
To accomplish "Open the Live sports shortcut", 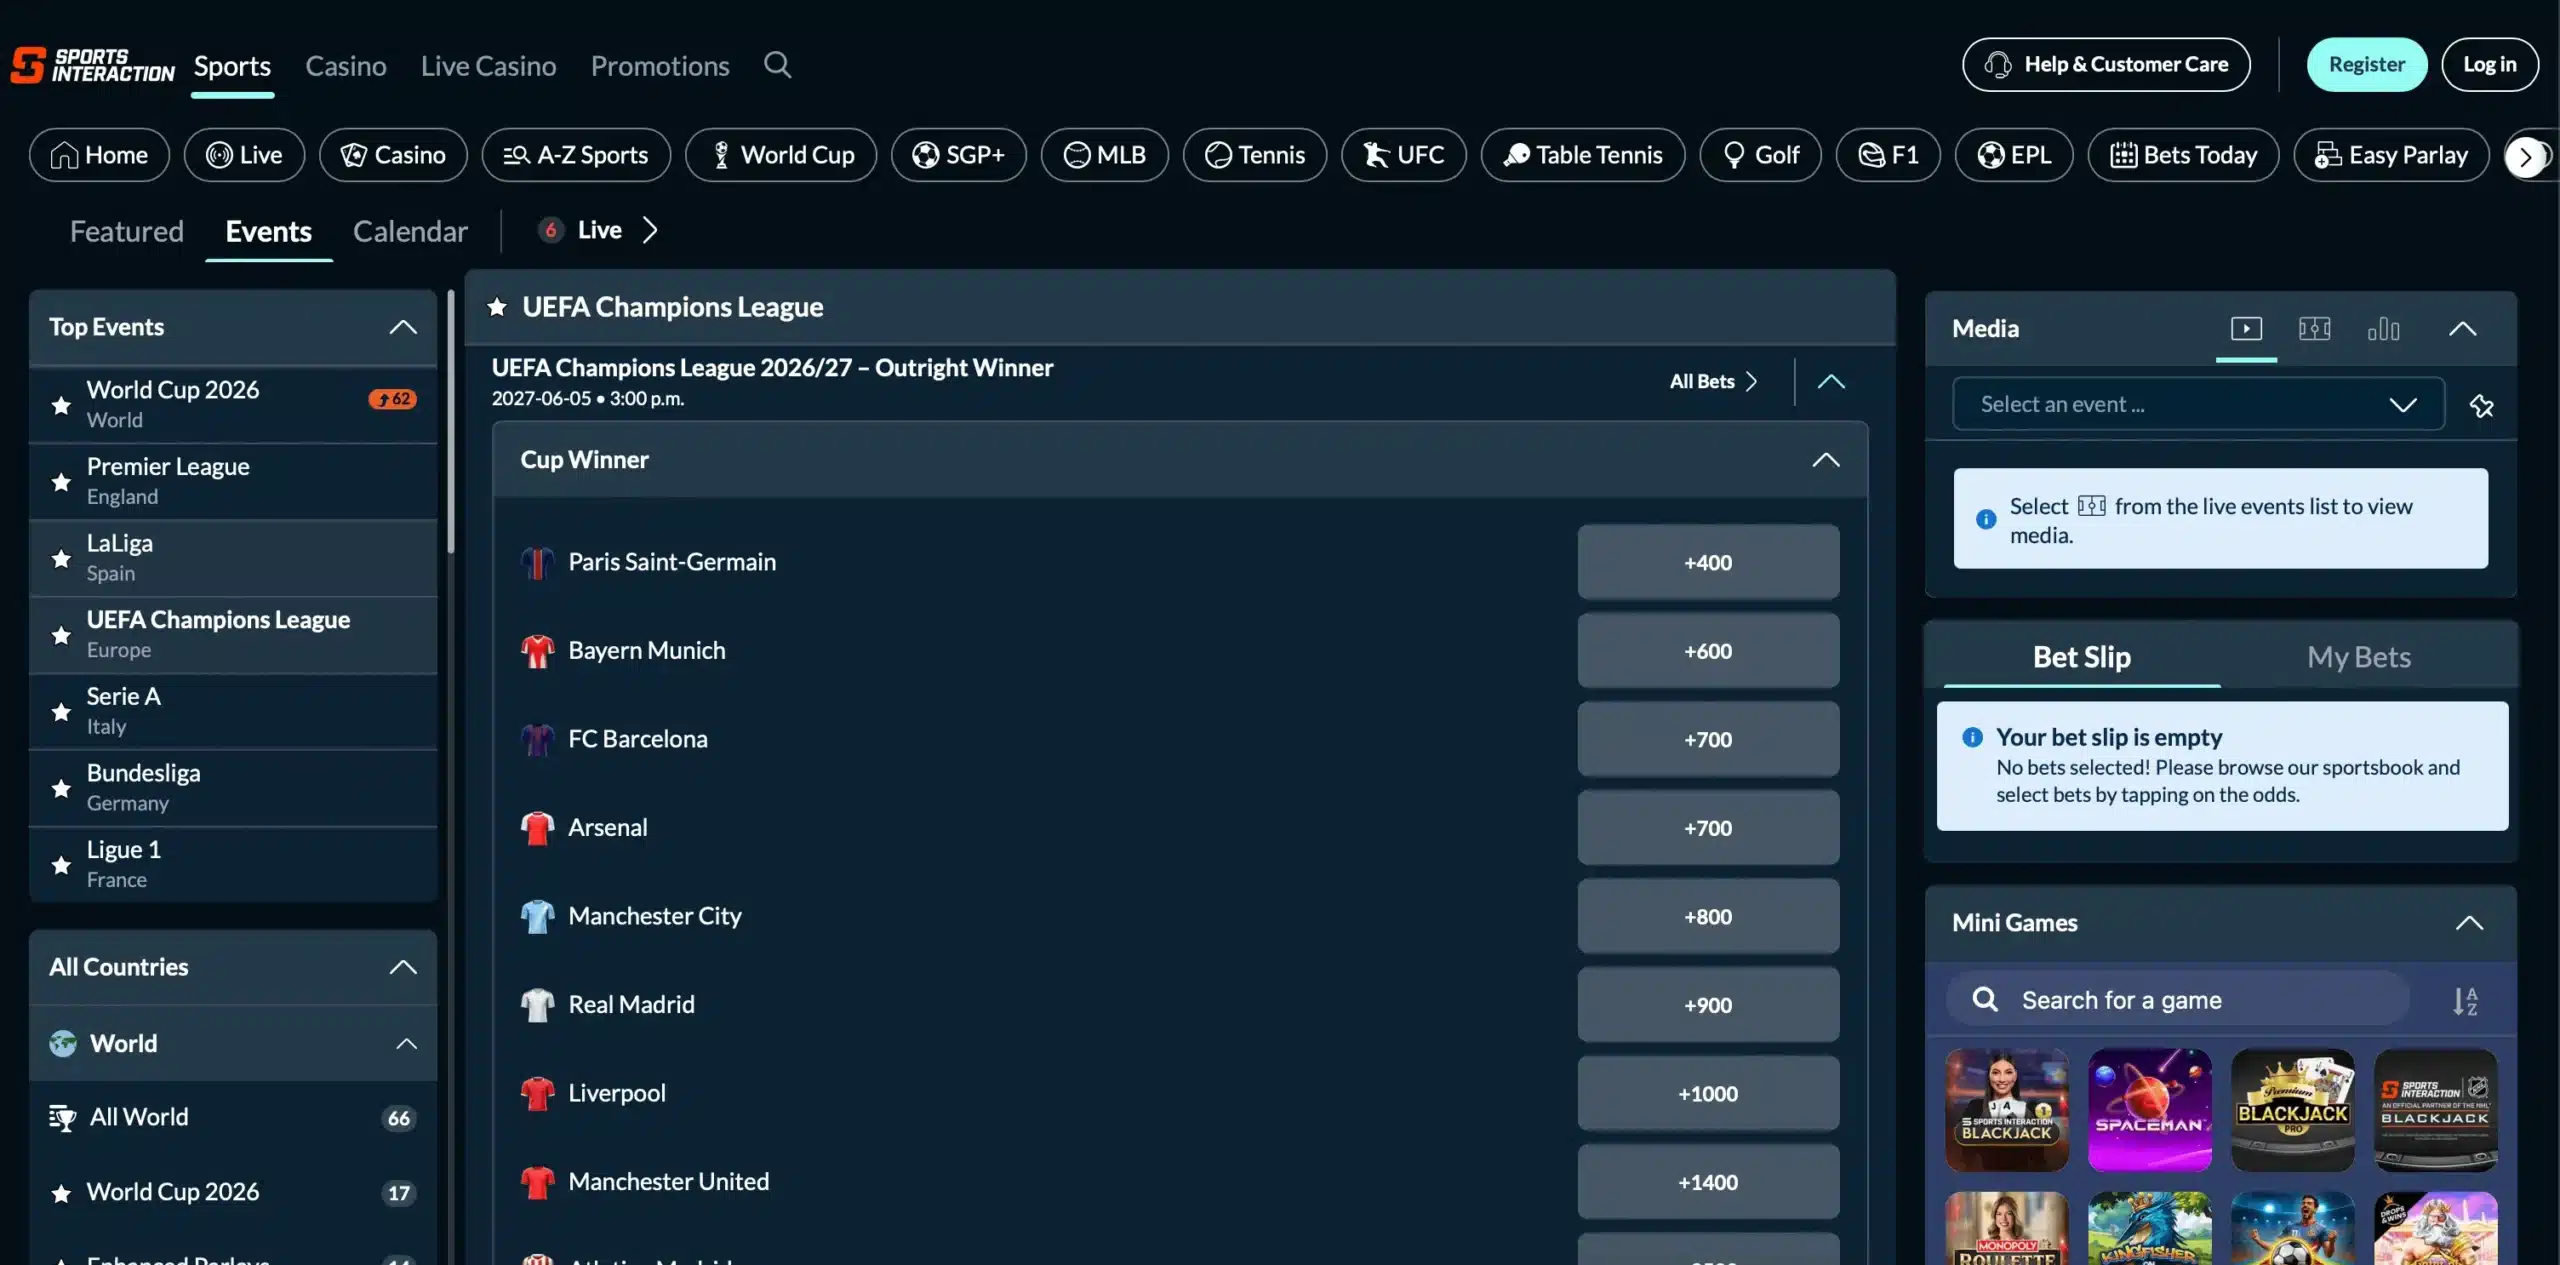I will pyautogui.click(x=244, y=155).
